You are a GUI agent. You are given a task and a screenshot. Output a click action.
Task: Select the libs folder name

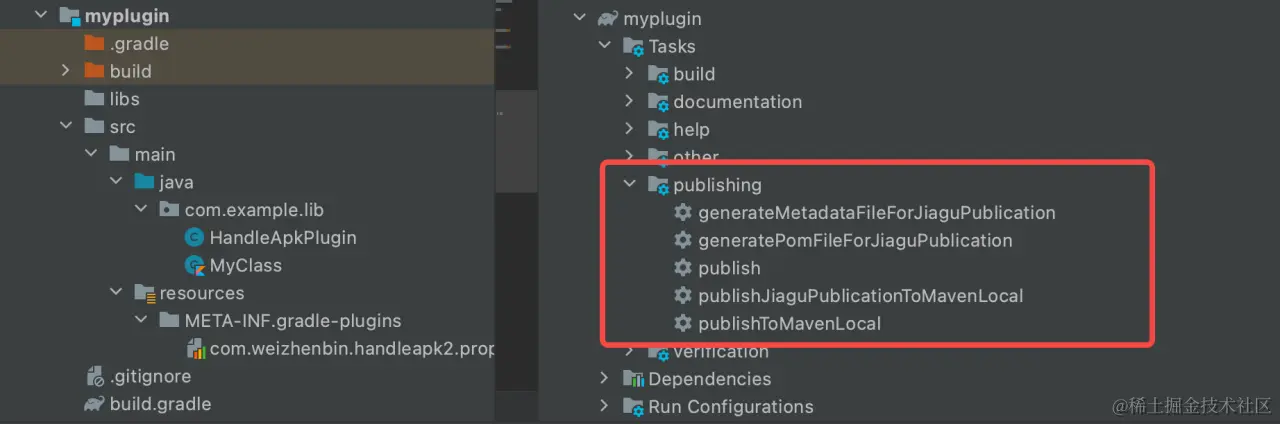tap(125, 99)
